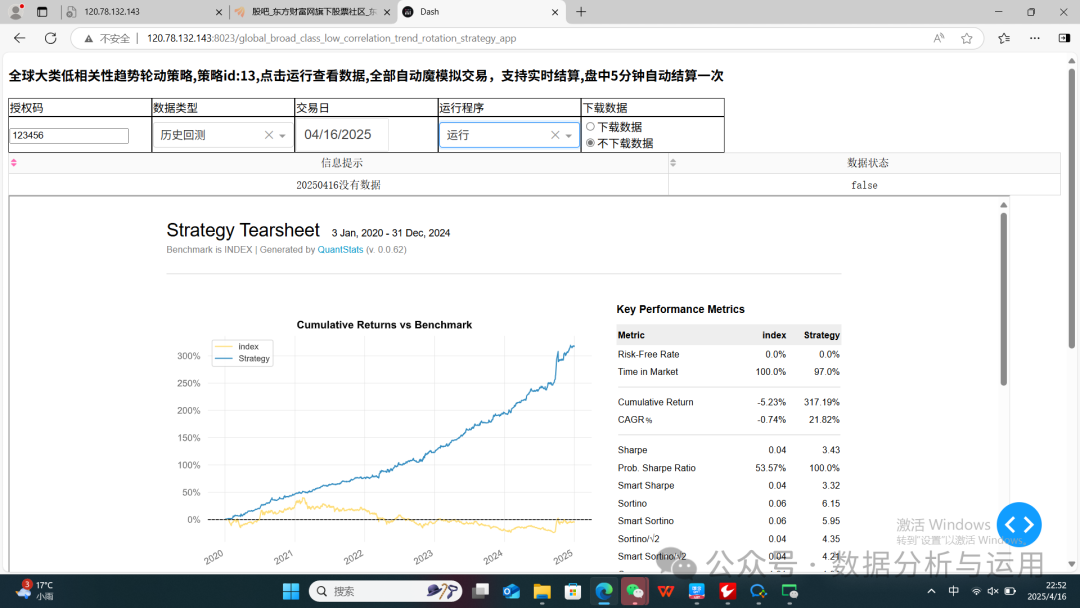Open WPS Office from taskbar
The height and width of the screenshot is (608, 1080).
click(665, 591)
